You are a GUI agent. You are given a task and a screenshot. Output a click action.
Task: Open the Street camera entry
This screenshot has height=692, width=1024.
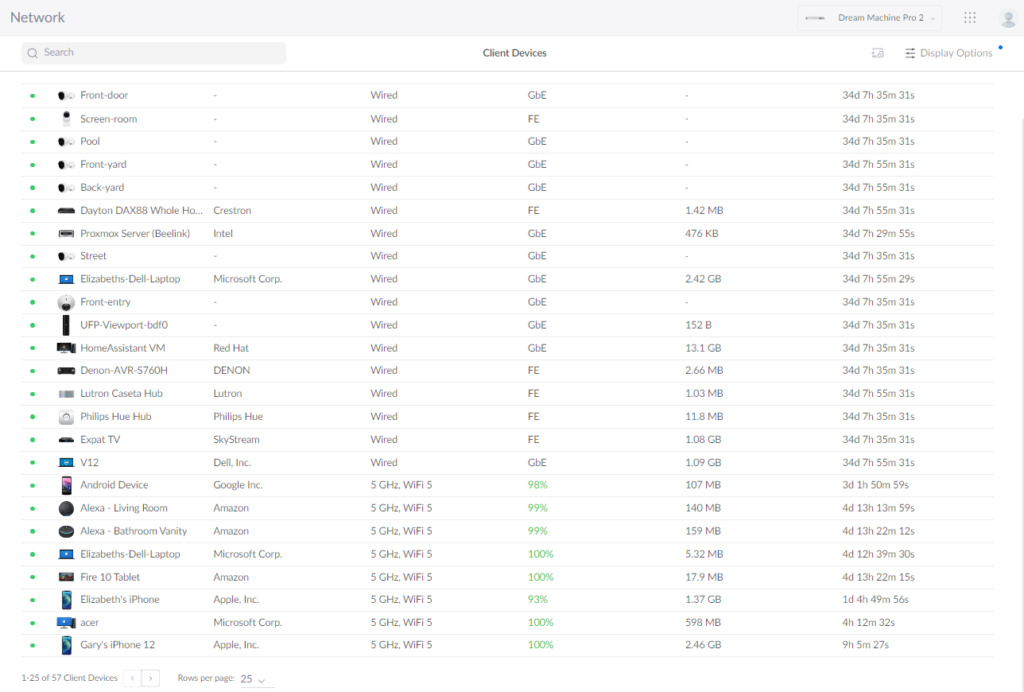(x=507, y=256)
